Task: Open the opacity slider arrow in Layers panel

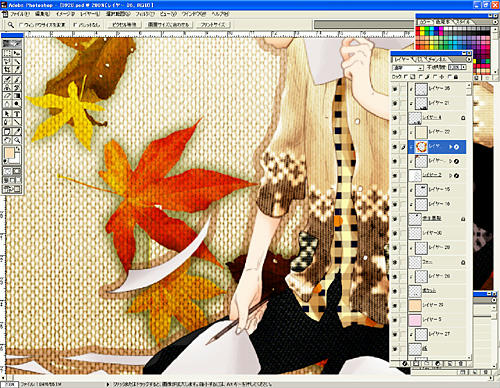Action: tap(463, 67)
